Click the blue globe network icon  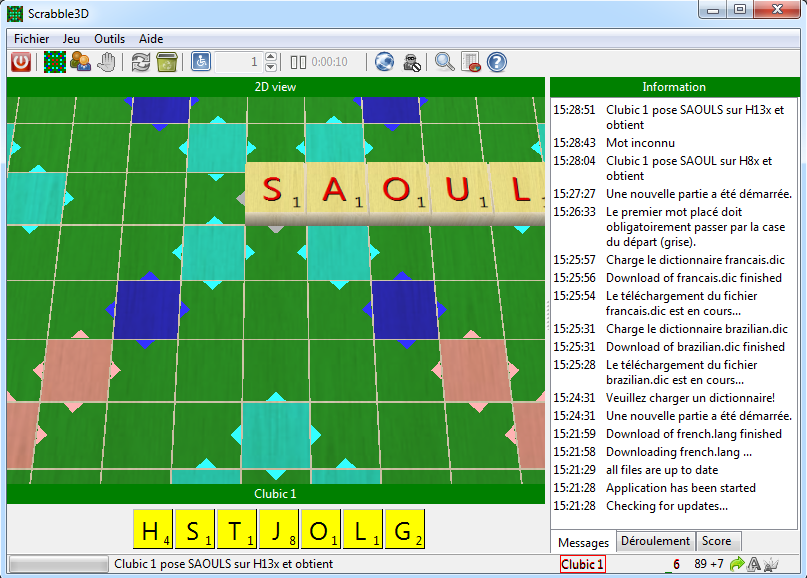384,62
